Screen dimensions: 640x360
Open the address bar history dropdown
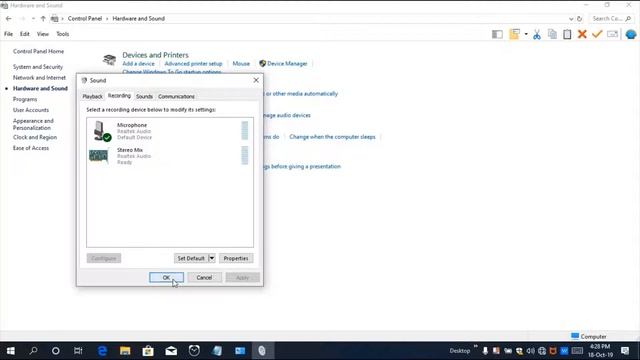point(571,19)
